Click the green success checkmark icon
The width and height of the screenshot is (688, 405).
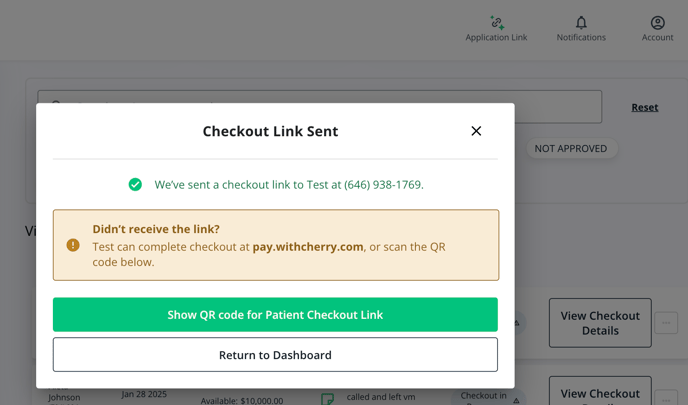[135, 185]
